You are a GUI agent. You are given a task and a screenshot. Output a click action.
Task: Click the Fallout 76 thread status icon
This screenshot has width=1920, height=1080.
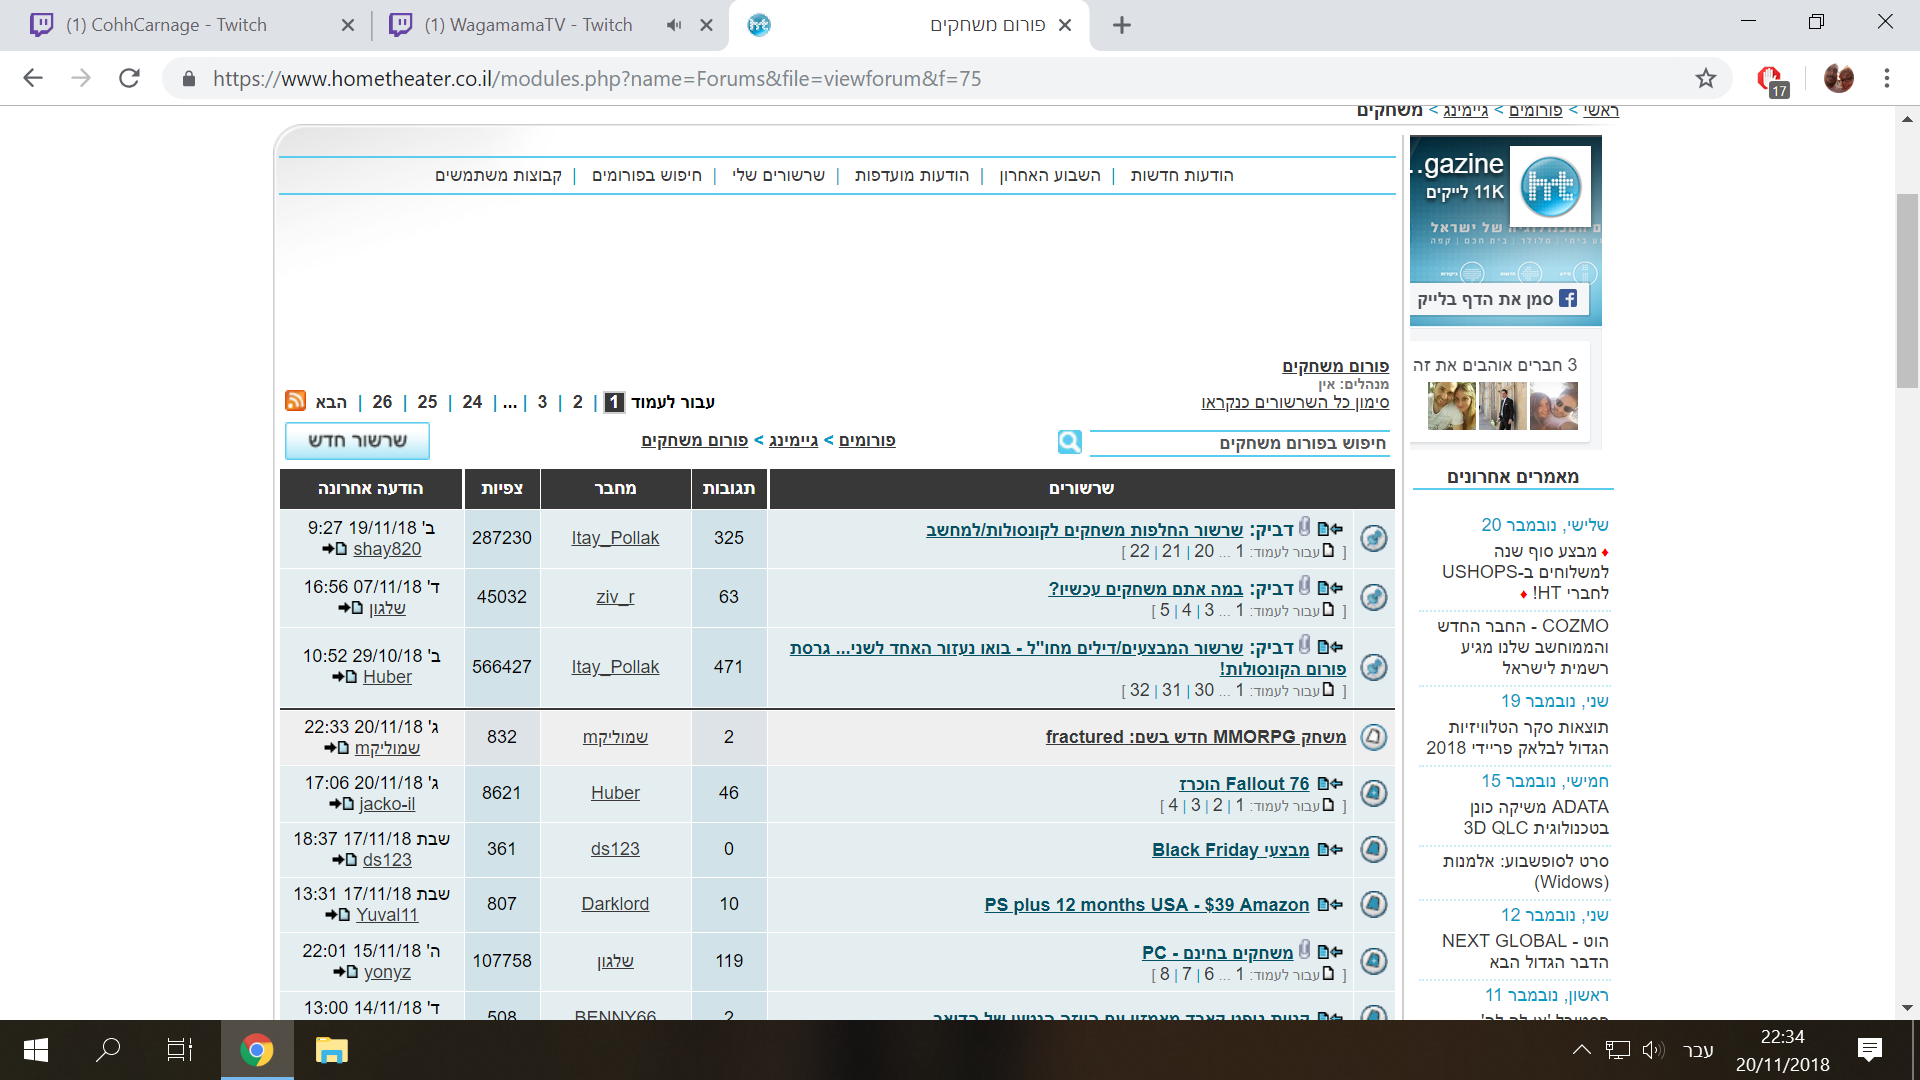[1374, 793]
